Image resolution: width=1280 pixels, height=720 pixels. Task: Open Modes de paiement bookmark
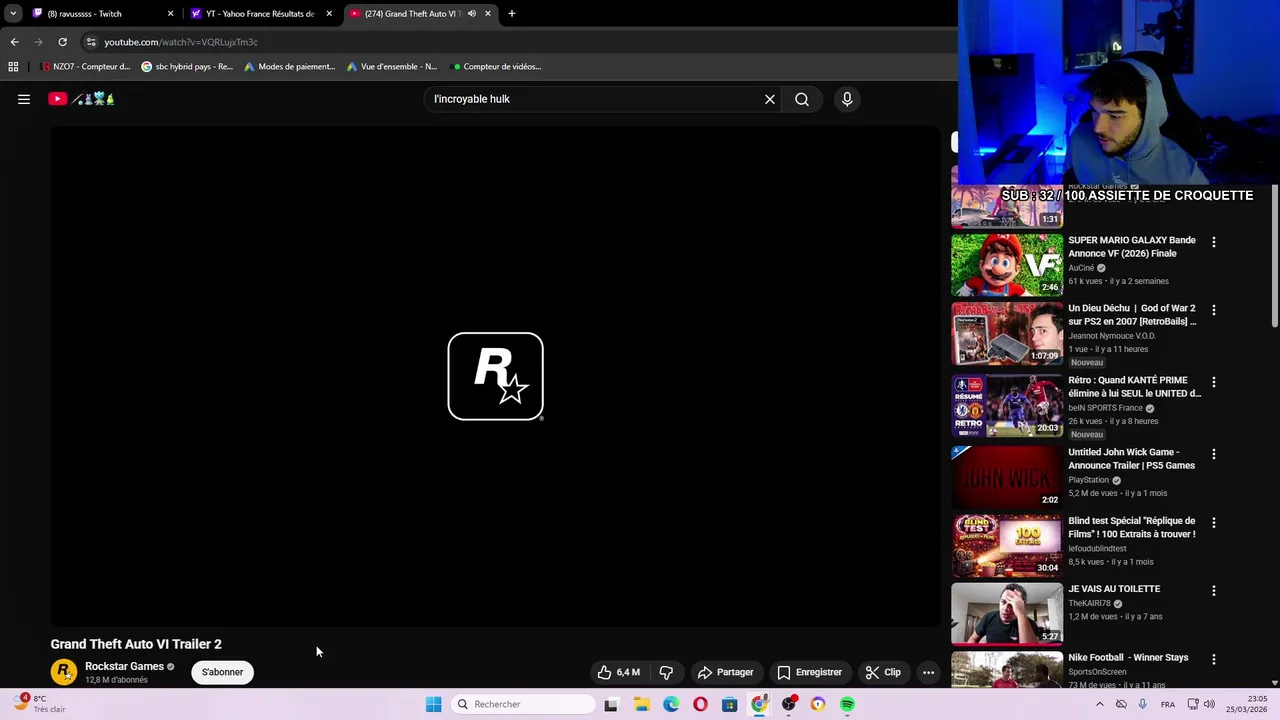tap(289, 67)
